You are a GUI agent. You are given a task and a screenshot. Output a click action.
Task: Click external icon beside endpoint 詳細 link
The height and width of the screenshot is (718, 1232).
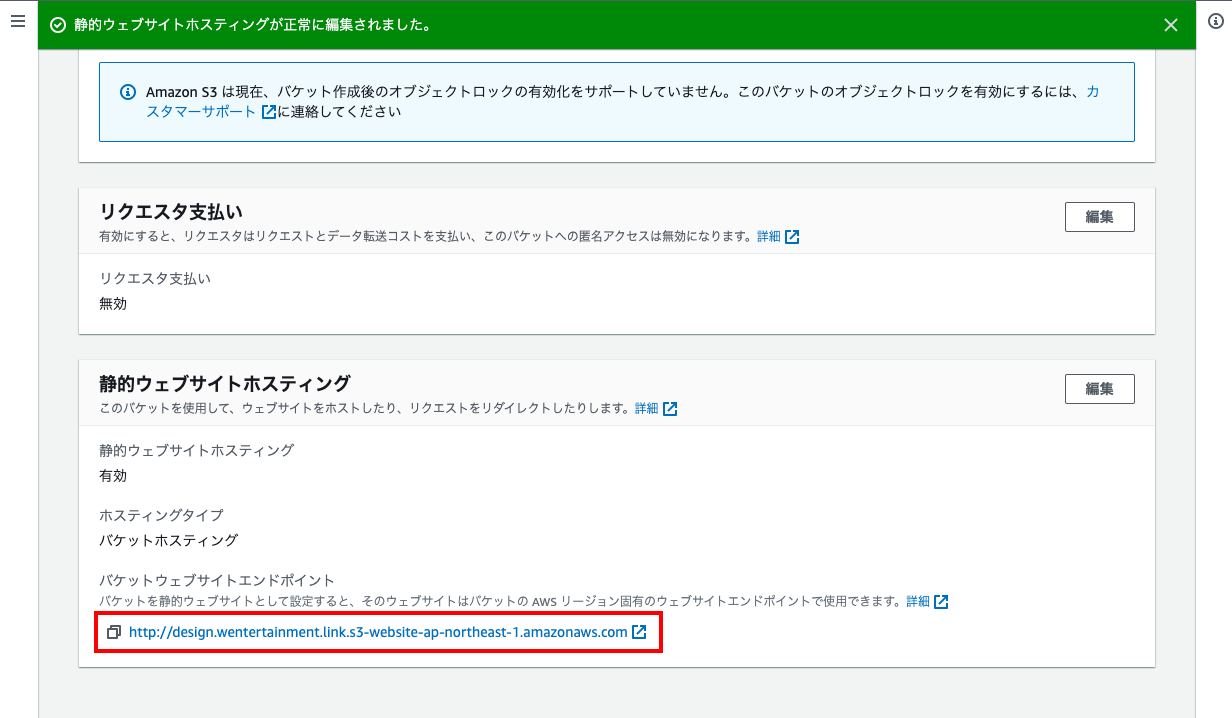click(x=941, y=602)
